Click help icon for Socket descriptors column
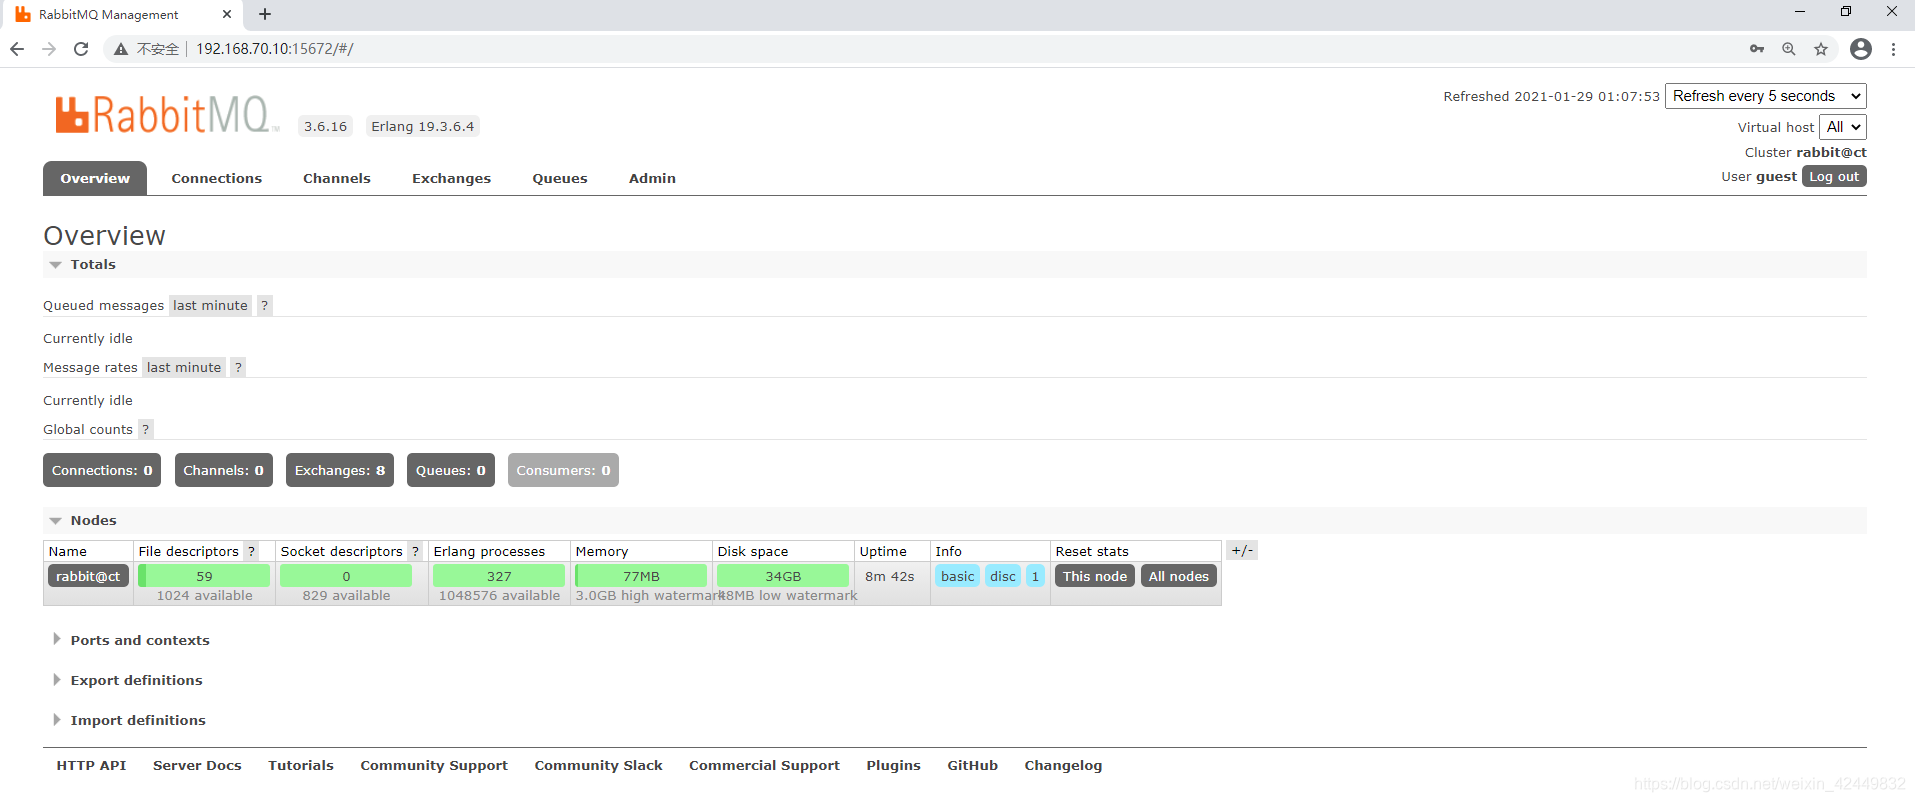This screenshot has width=1915, height=802. [x=416, y=552]
